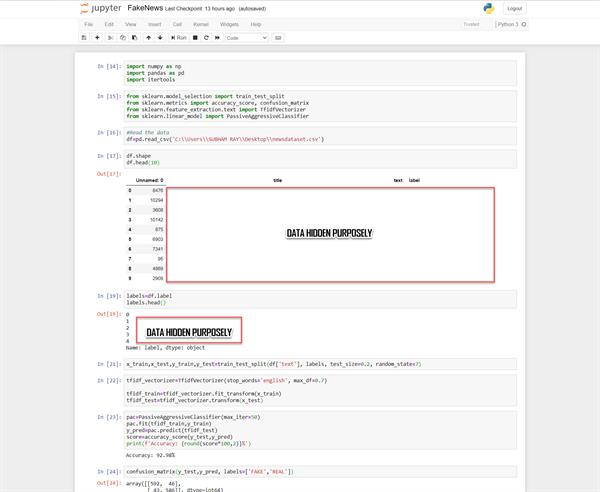Open the File menu
Screen dimensions: 600x492
click(x=88, y=23)
